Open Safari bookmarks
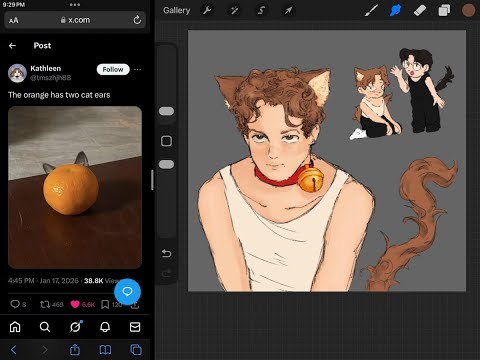The width and height of the screenshot is (480, 360). (x=105, y=350)
